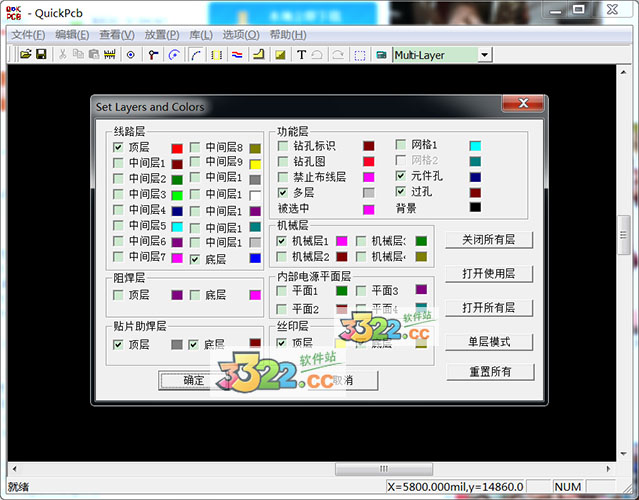This screenshot has height=500, width=639.
Task: Open the 文件(F) menu
Action: tap(28, 35)
